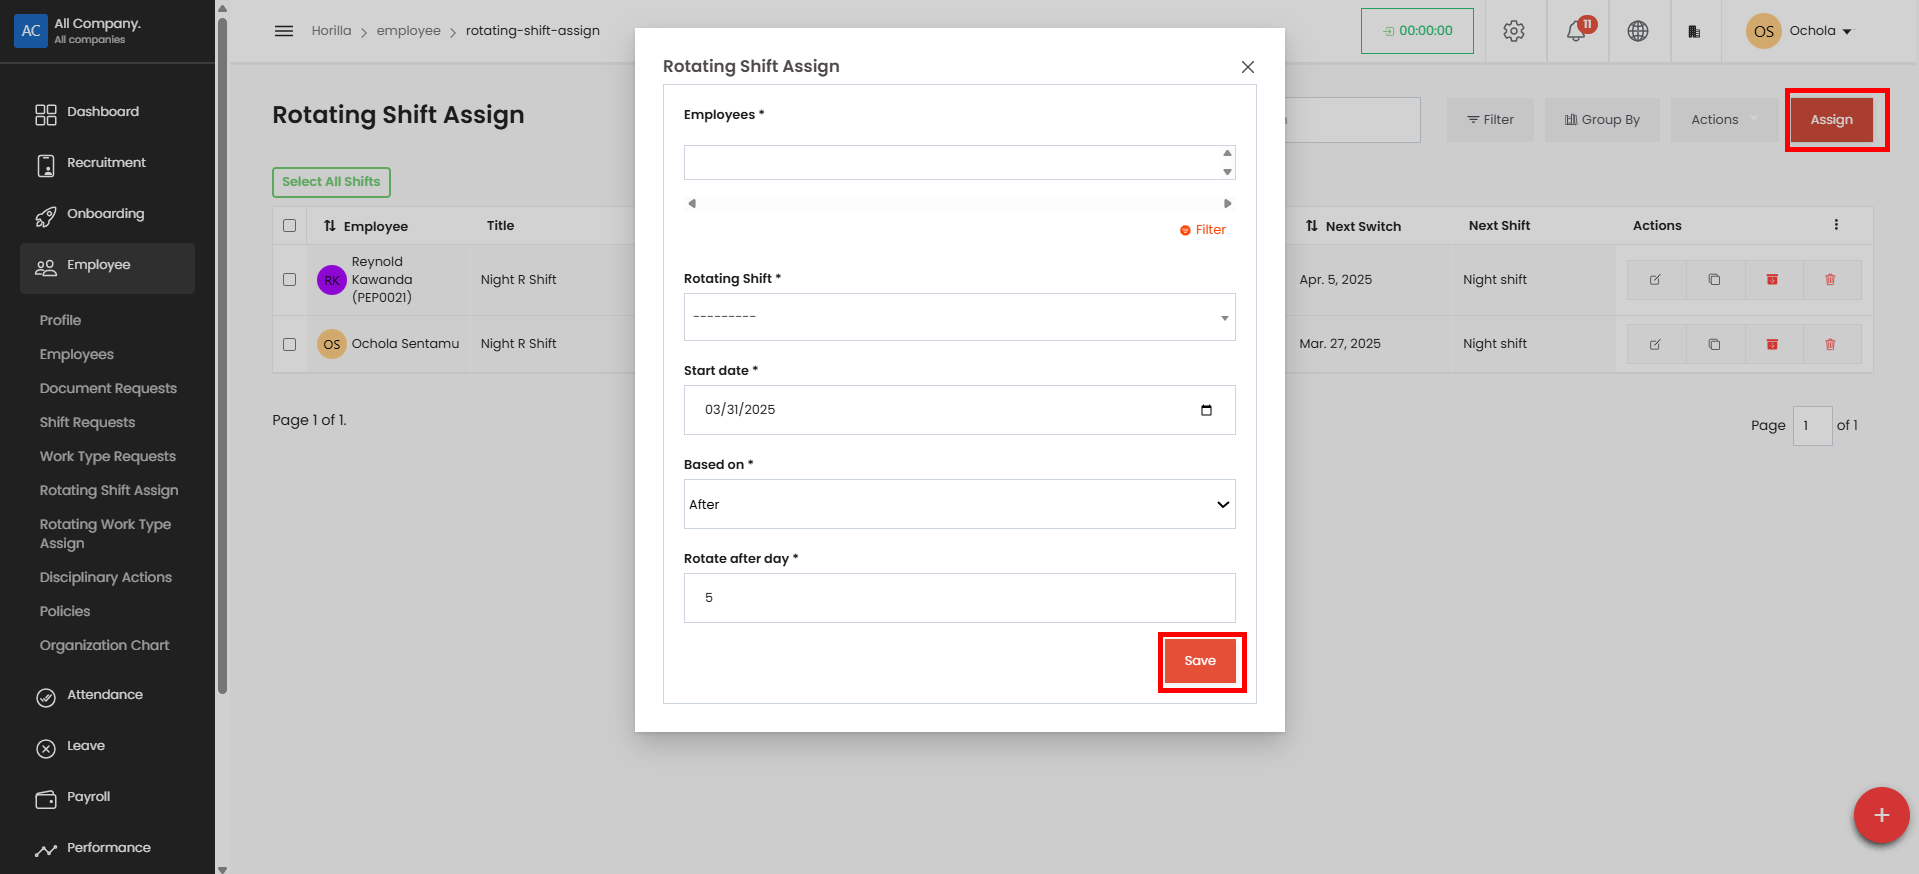Image resolution: width=1919 pixels, height=874 pixels.
Task: Expand the Based on dropdown
Action: (x=958, y=504)
